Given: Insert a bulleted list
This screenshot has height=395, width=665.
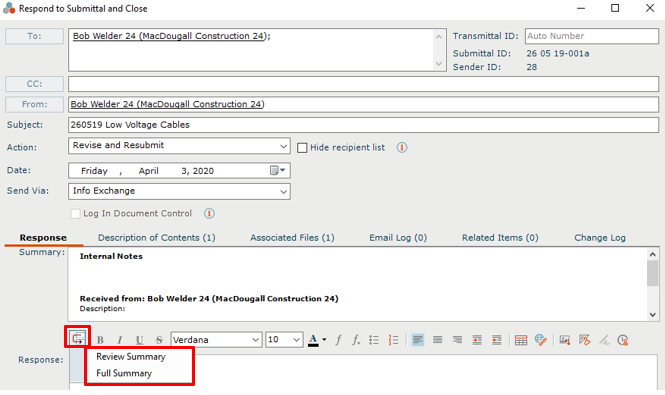Looking at the screenshot, I should pos(374,340).
